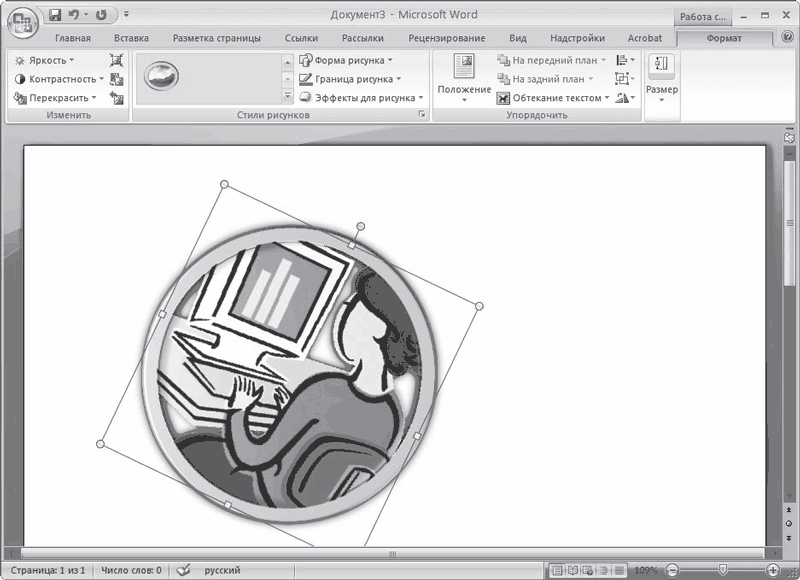Click the Форма рисунка button
800x580 pixels.
coord(350,60)
